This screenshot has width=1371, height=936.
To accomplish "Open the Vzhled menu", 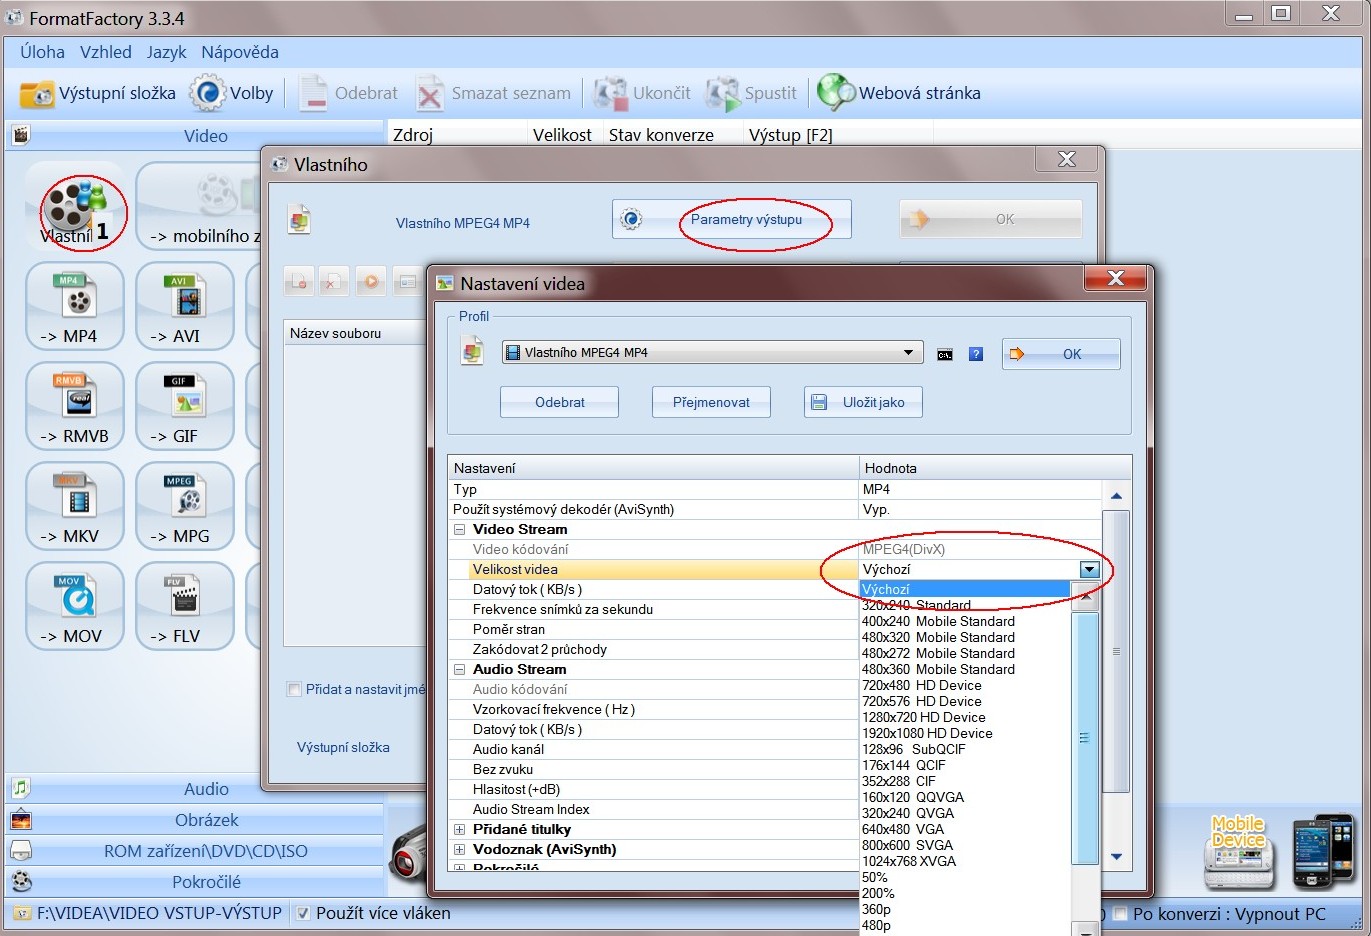I will point(106,52).
